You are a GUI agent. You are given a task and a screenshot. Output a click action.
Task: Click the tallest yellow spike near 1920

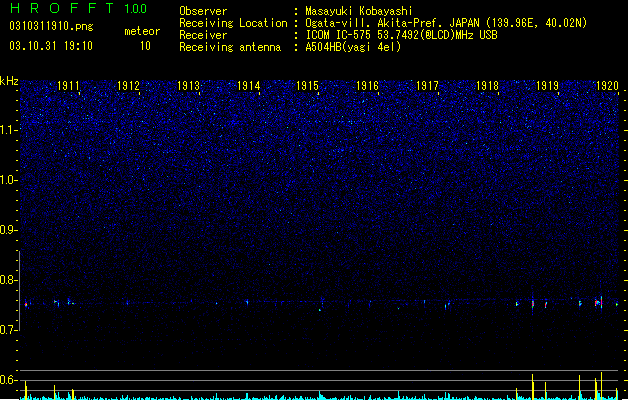pyautogui.click(x=601, y=386)
